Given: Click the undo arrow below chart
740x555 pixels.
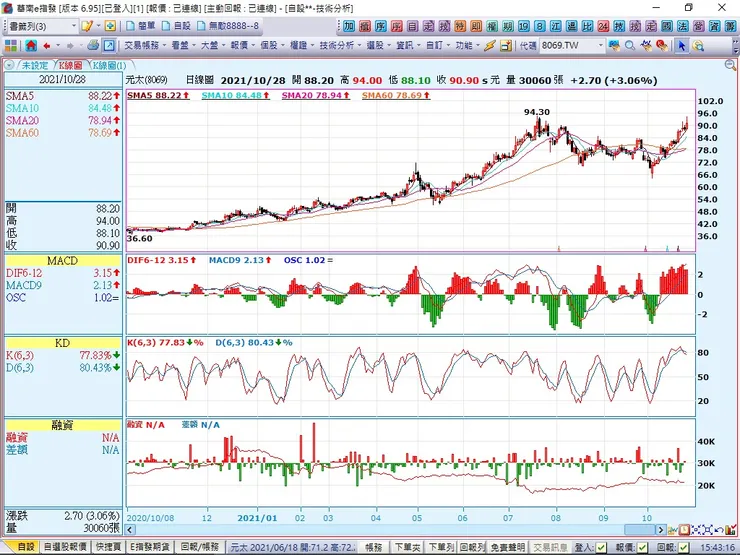Looking at the screenshot, I should tap(719, 530).
